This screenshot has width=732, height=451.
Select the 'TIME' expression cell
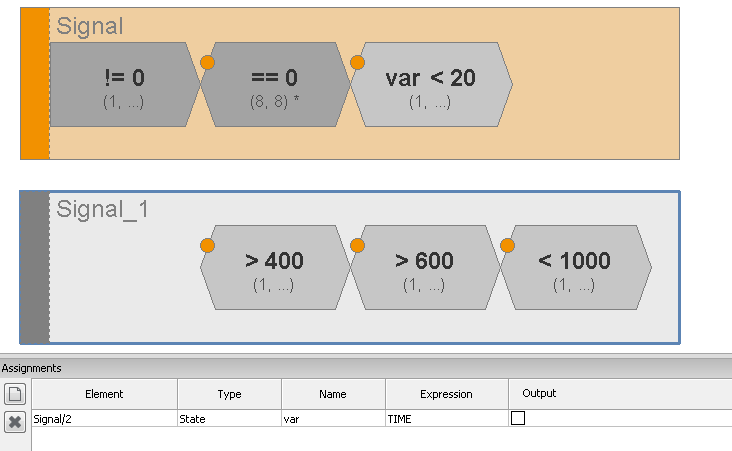[446, 419]
